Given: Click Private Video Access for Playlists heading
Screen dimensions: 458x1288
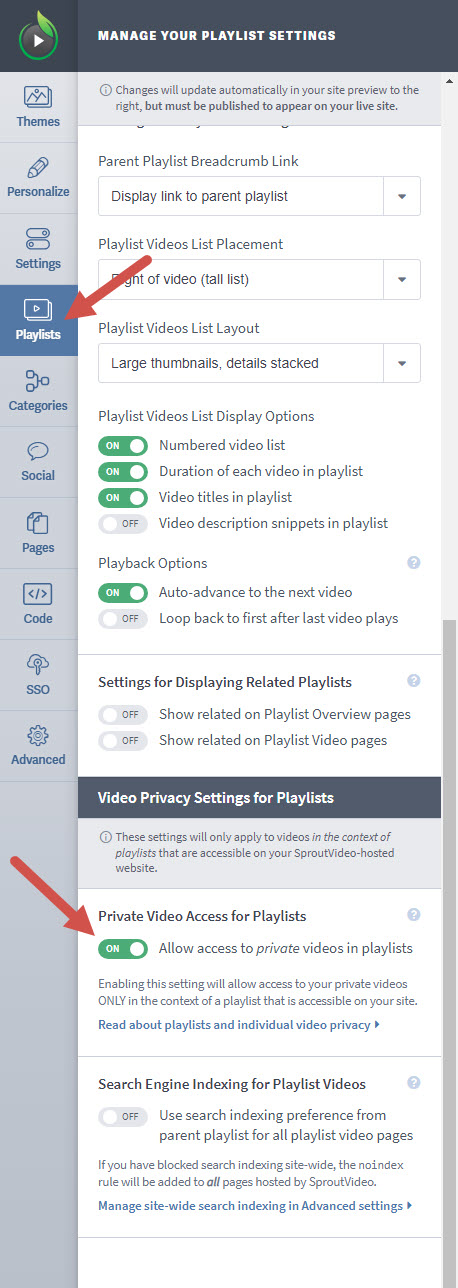Looking at the screenshot, I should [x=202, y=916].
